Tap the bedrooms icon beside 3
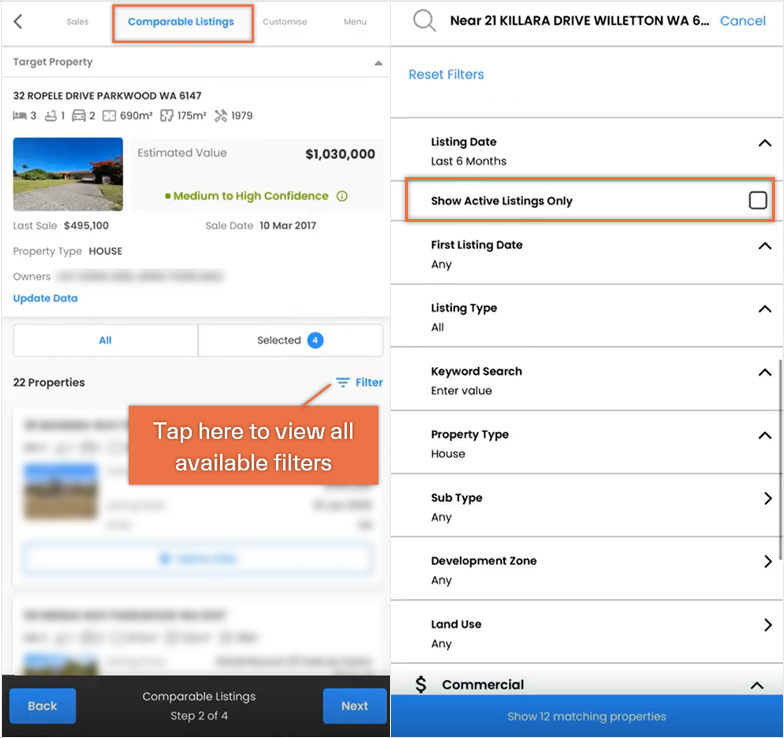 (20, 116)
